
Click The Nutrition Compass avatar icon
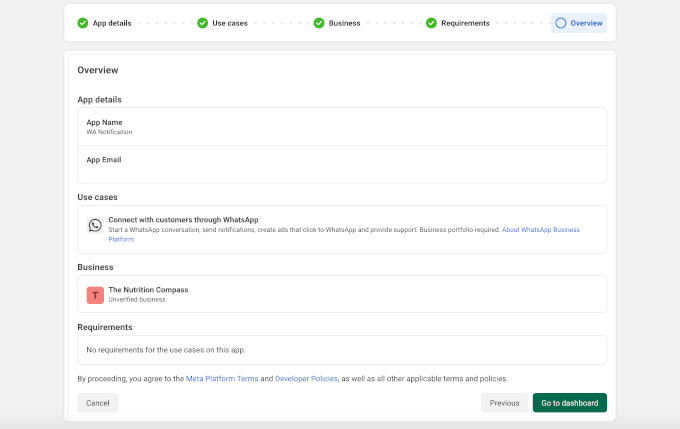95,294
